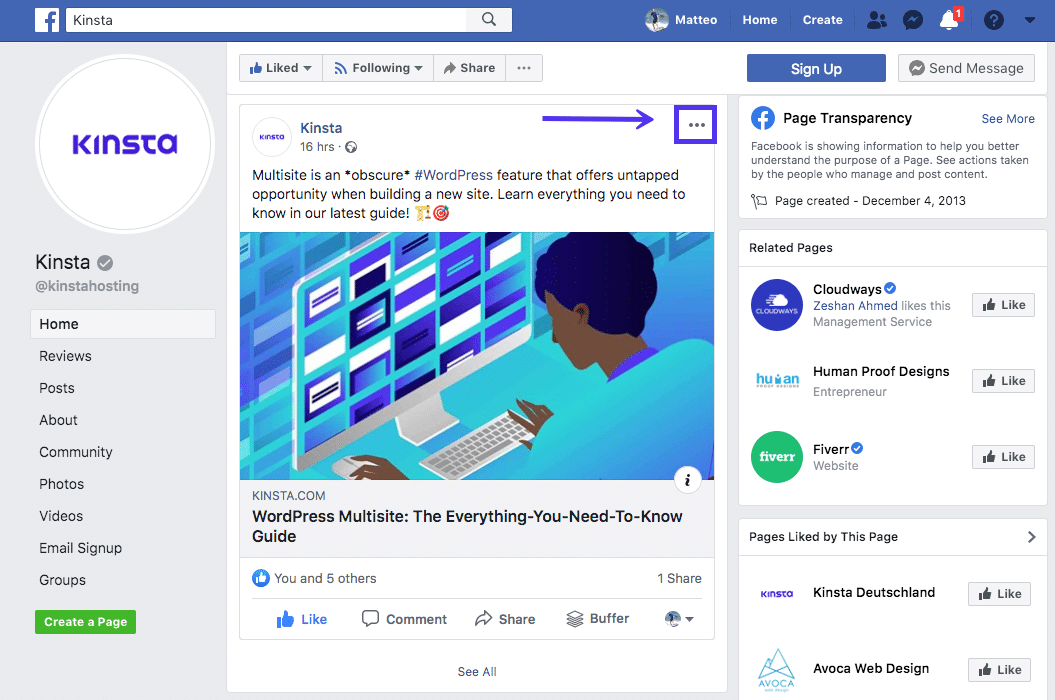Open the account settings caret at top right
The height and width of the screenshot is (700, 1055).
point(1030,19)
